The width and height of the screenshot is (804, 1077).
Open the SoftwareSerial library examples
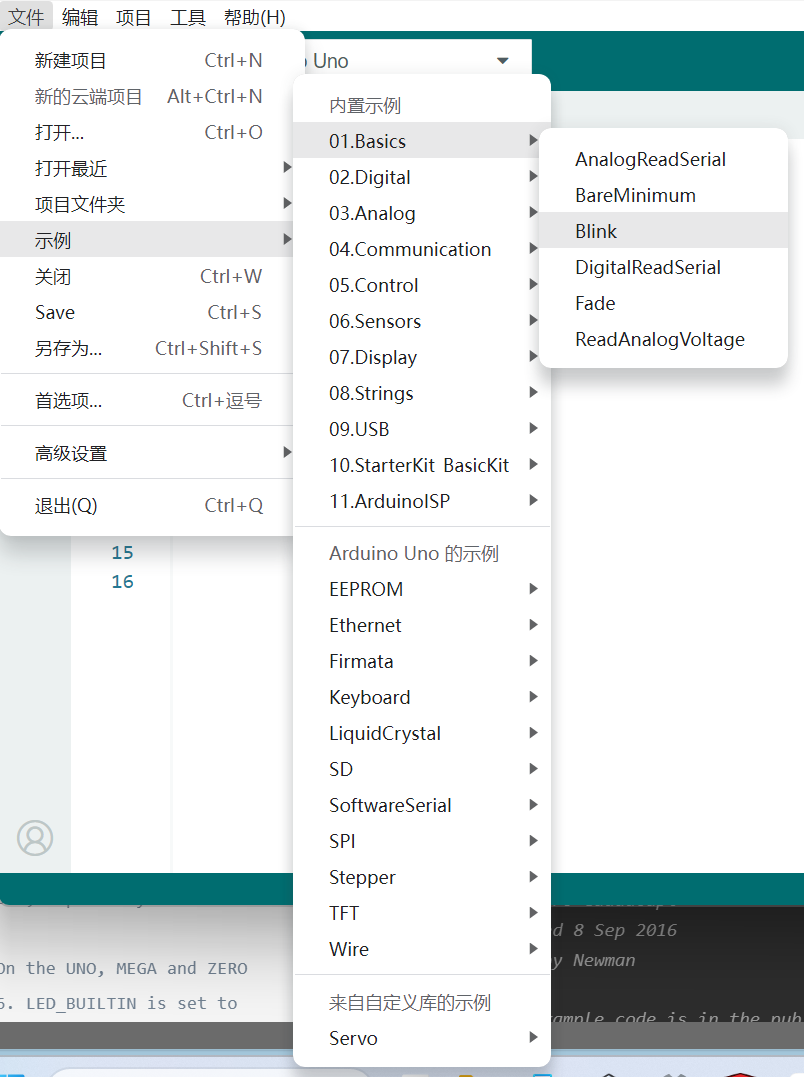point(422,805)
